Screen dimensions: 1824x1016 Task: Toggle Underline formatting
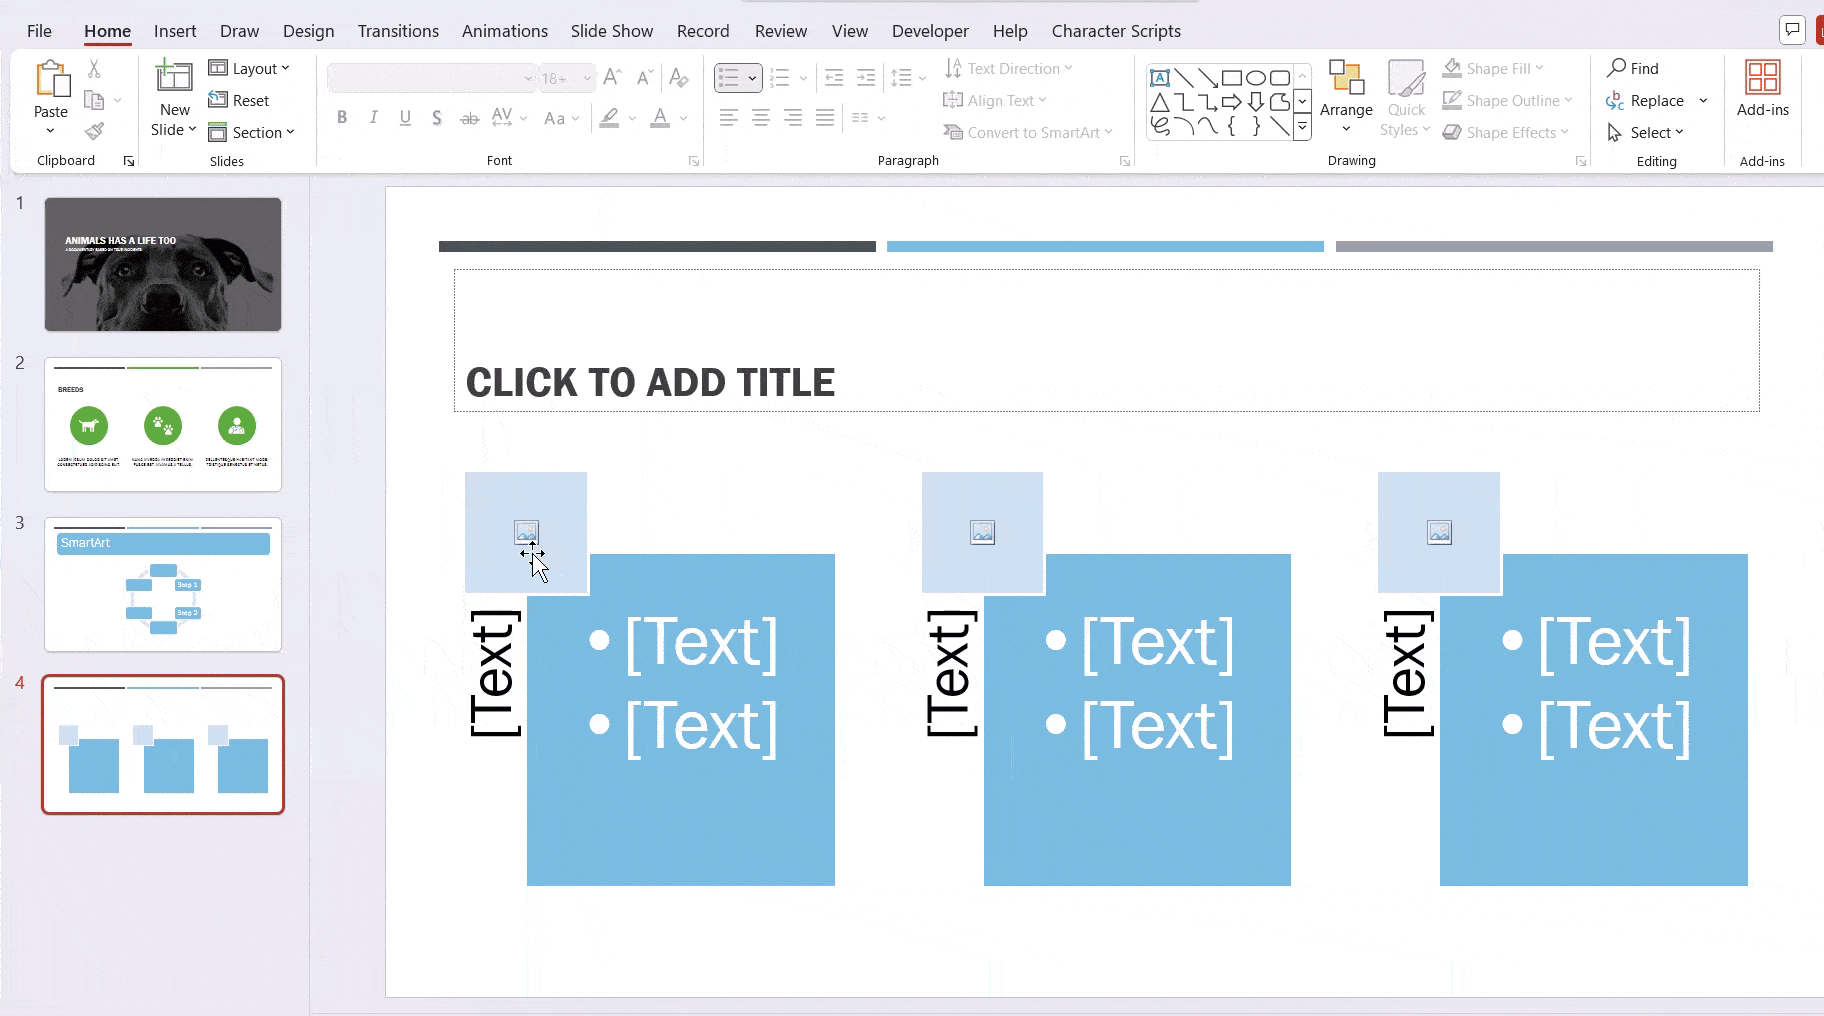pos(404,117)
